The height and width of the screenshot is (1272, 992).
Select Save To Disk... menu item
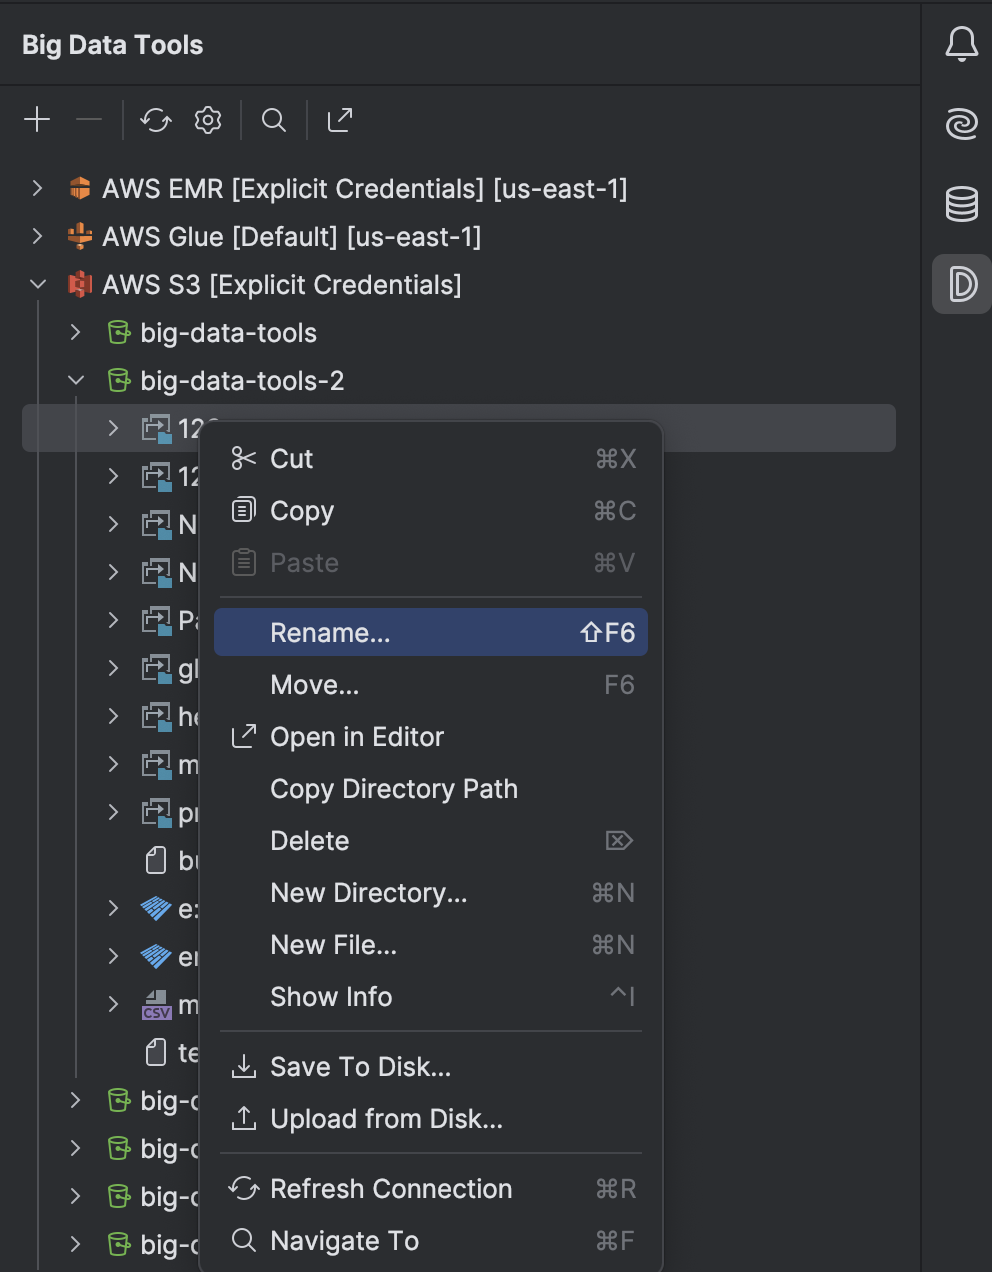(x=431, y=1066)
